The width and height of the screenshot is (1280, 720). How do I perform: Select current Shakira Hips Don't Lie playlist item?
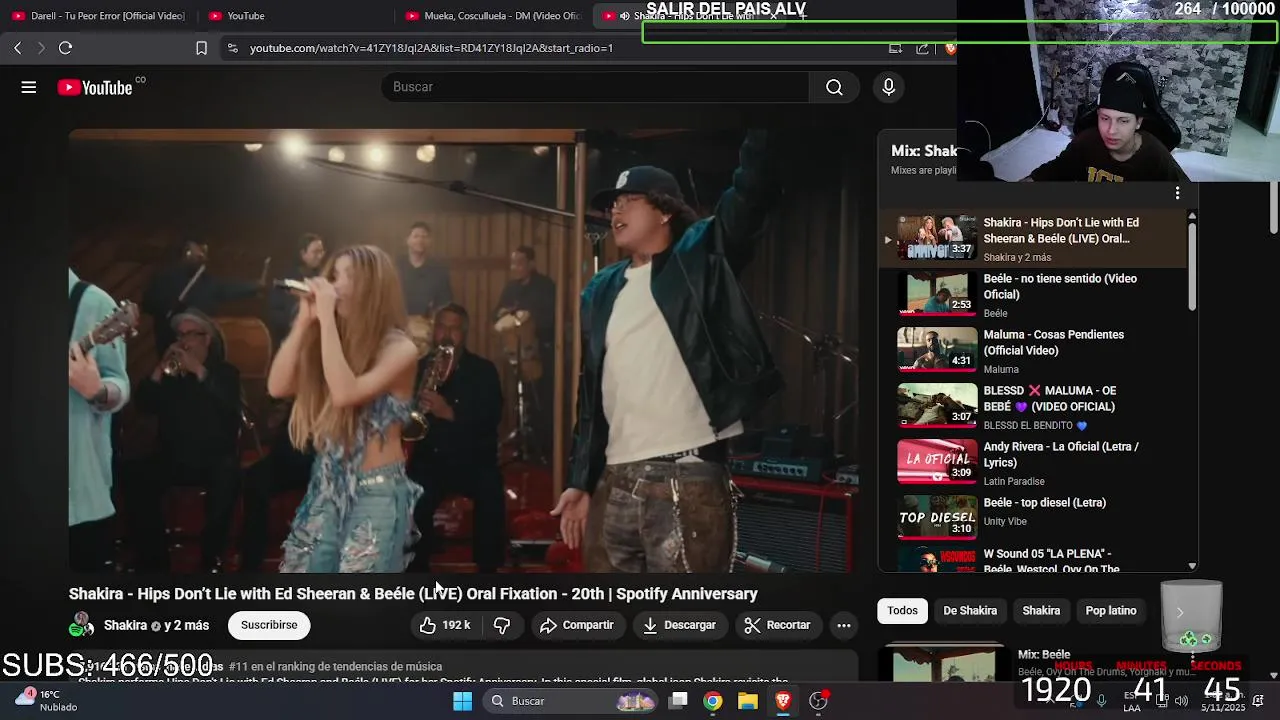pyautogui.click(x=1030, y=239)
